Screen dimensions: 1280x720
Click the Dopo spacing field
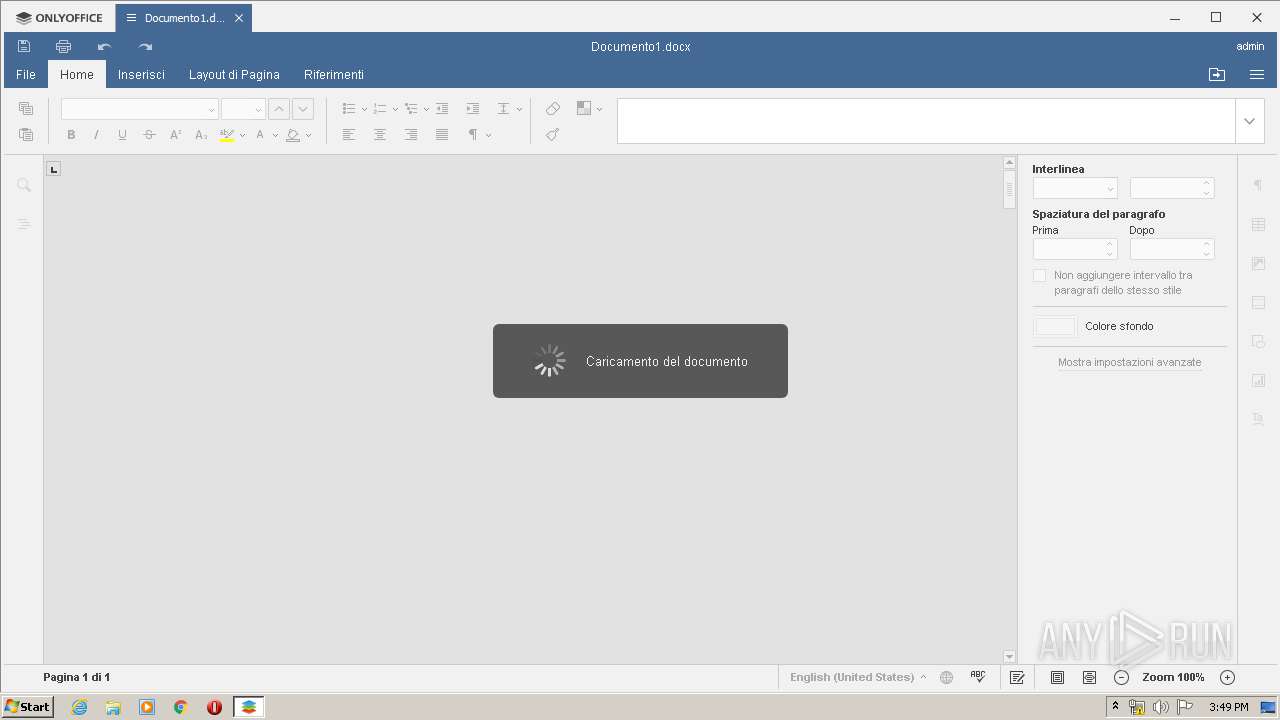[1172, 249]
